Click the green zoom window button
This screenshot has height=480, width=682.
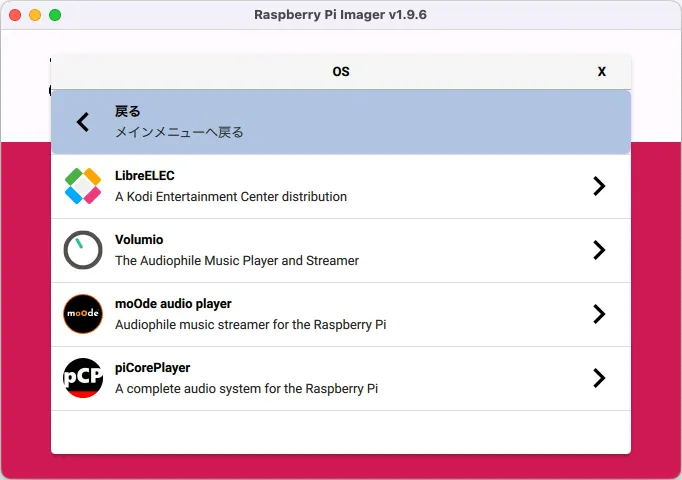click(55, 15)
